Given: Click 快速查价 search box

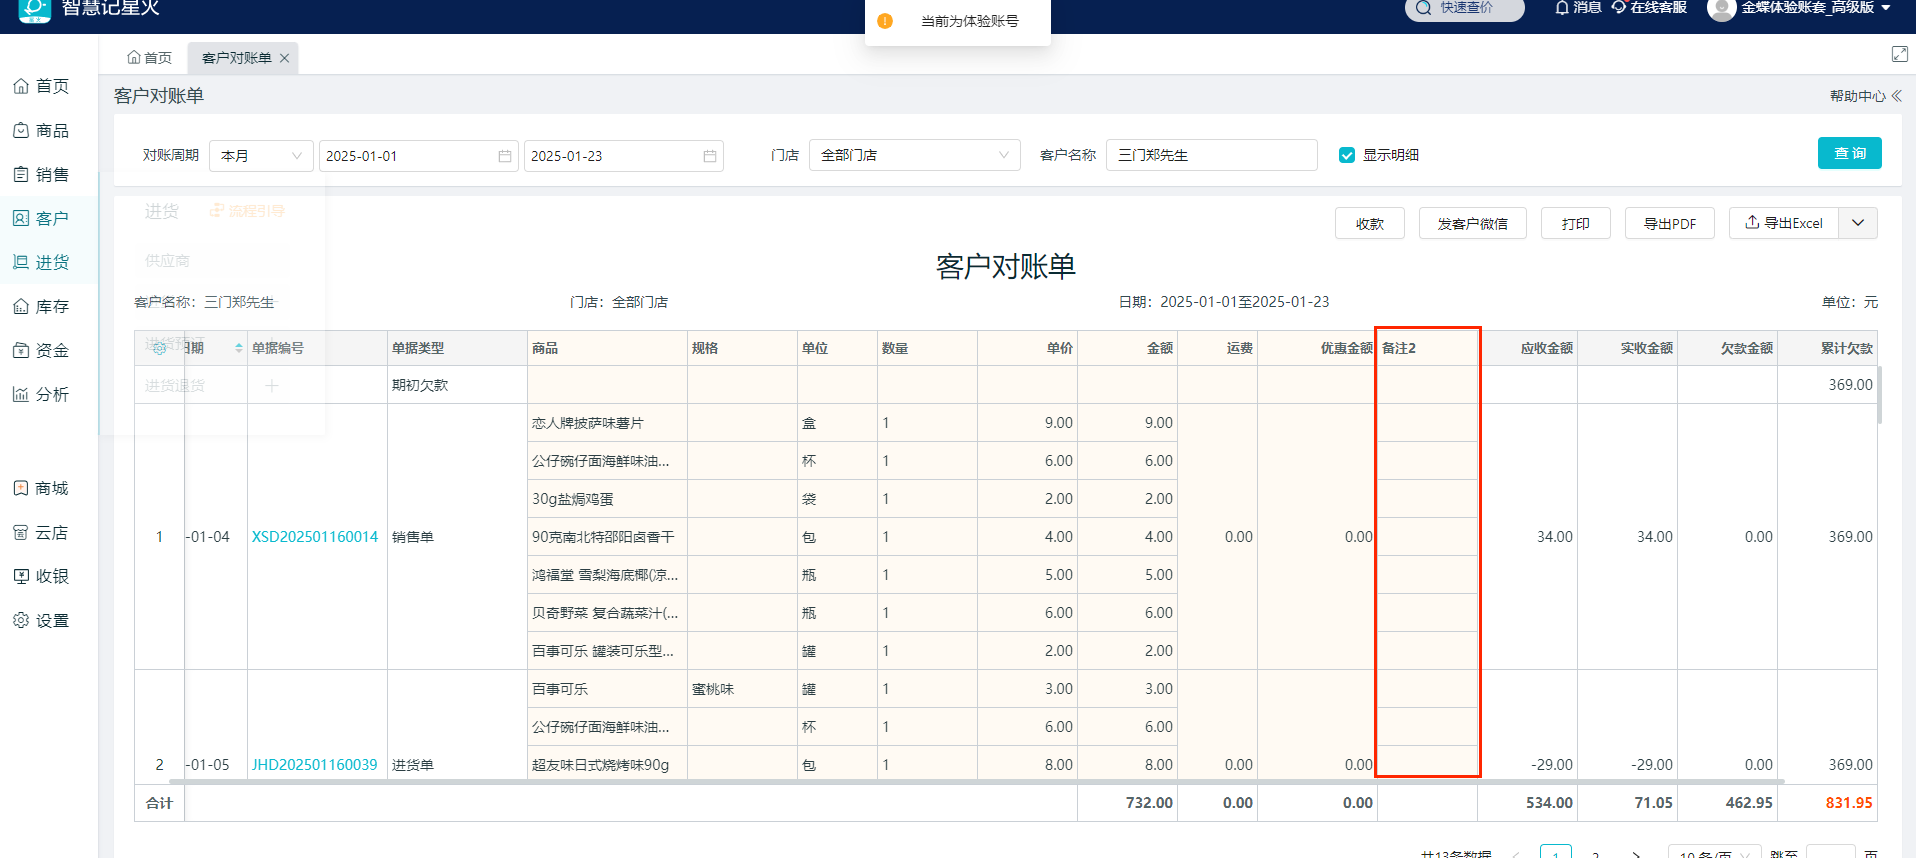Looking at the screenshot, I should pos(1465,8).
